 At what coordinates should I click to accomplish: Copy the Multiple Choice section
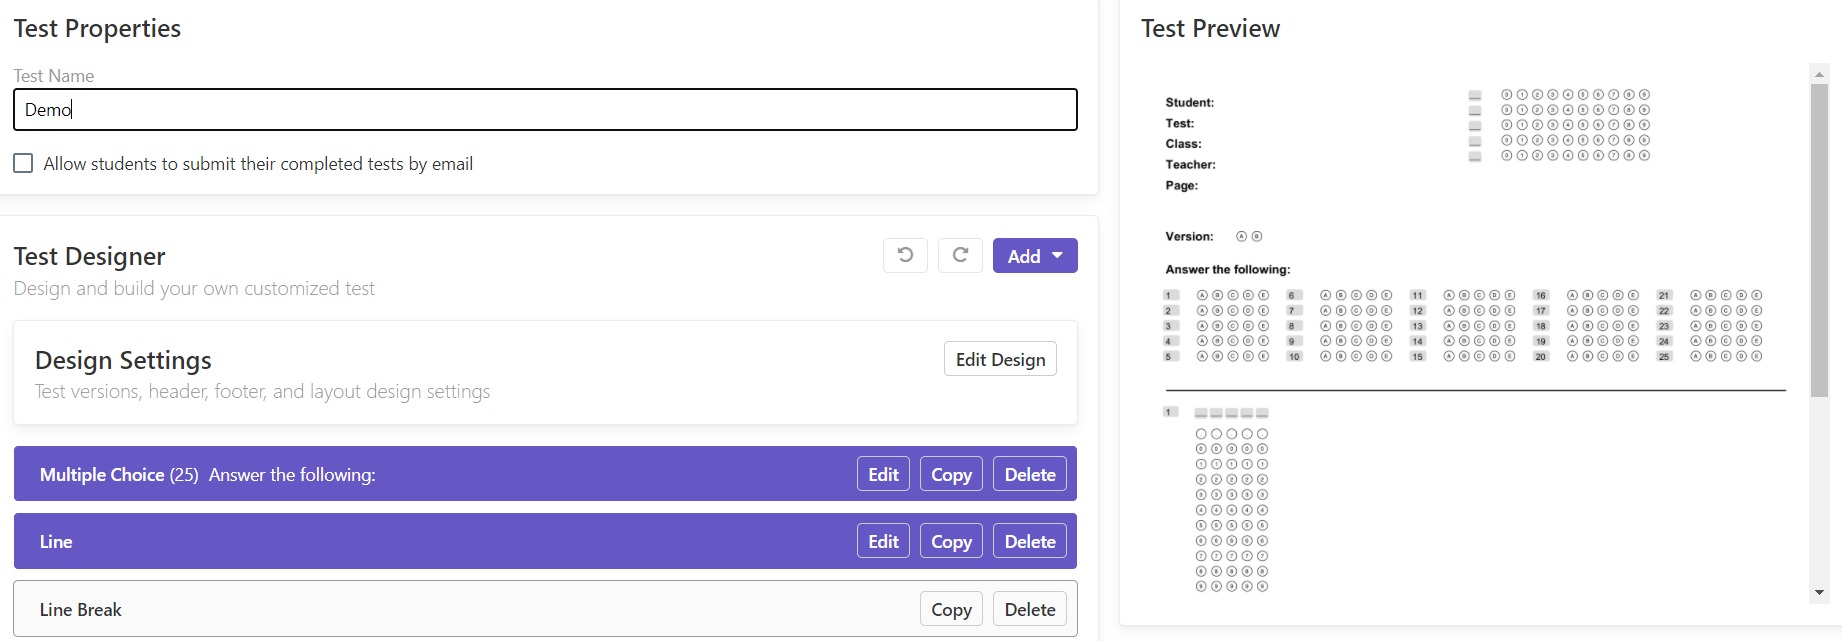pyautogui.click(x=951, y=474)
